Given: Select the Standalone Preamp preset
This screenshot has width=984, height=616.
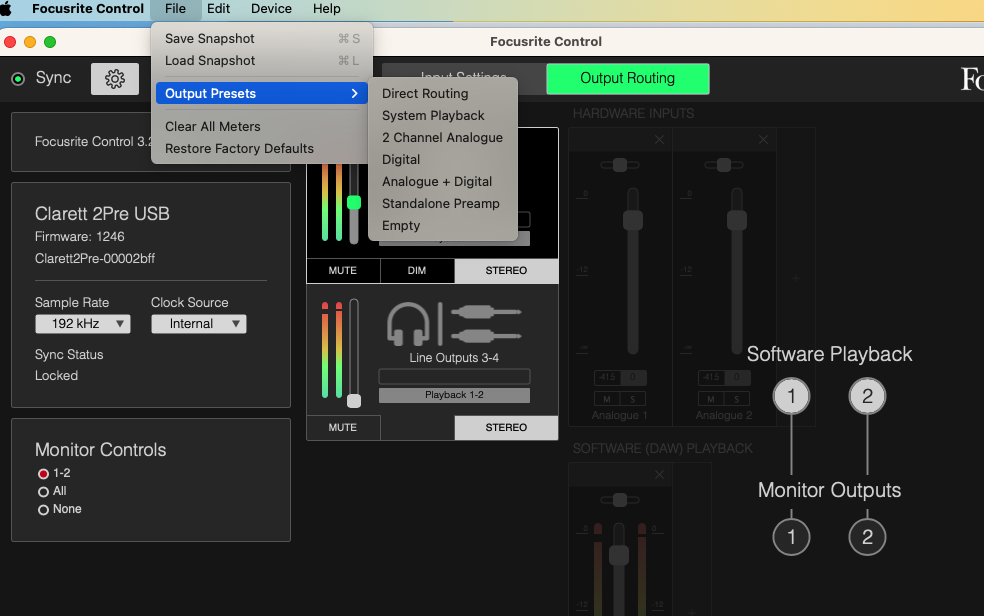Looking at the screenshot, I should click(443, 203).
